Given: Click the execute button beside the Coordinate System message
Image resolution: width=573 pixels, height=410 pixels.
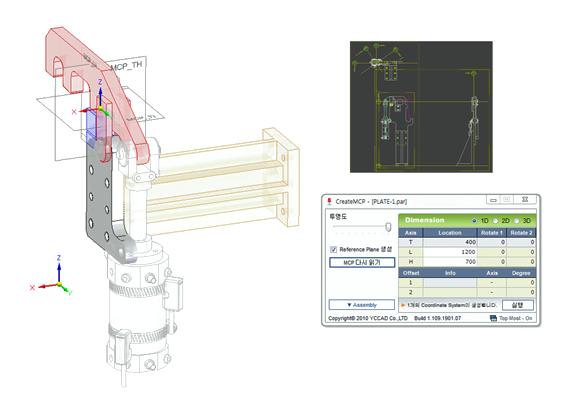Looking at the screenshot, I should pyautogui.click(x=518, y=305).
